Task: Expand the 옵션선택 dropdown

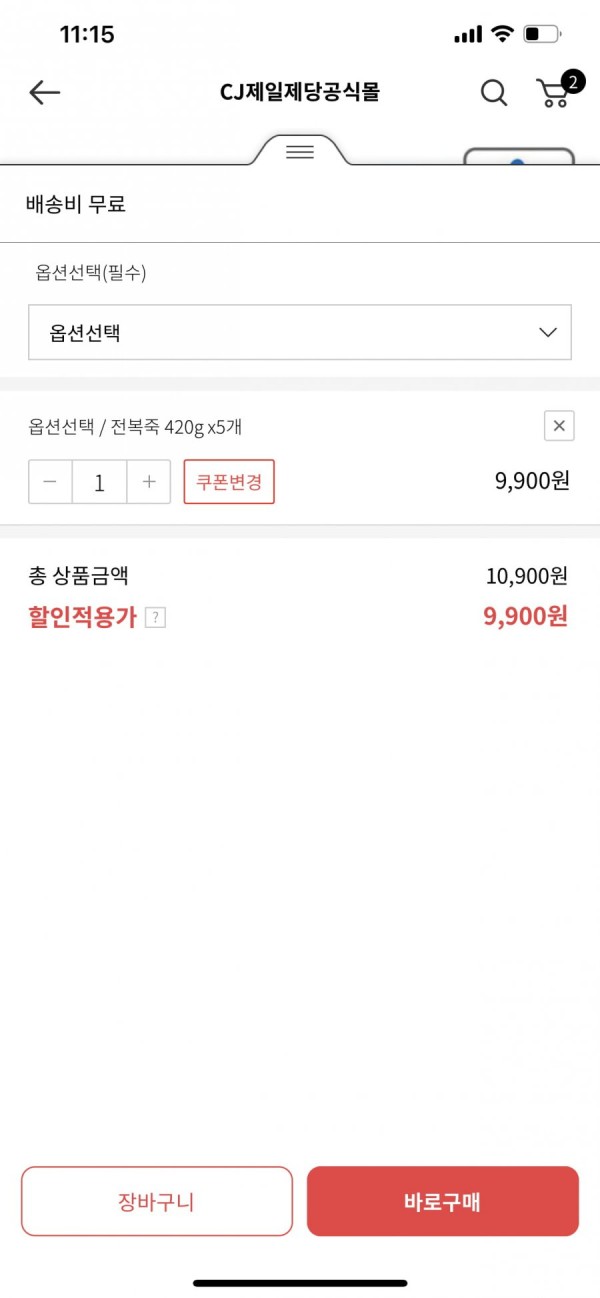Action: [300, 332]
